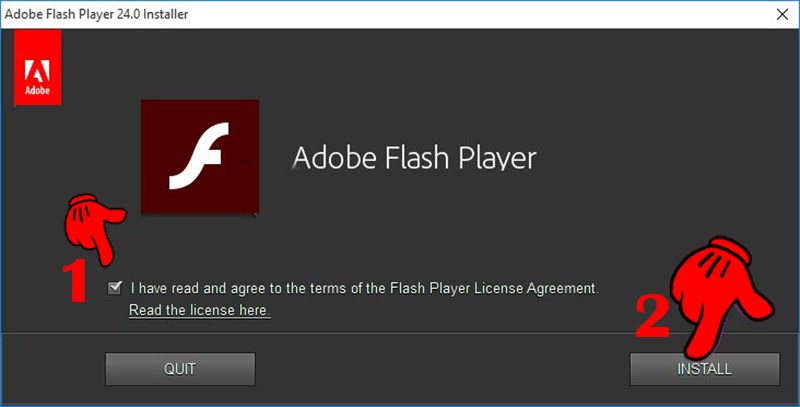800x407 pixels.
Task: Click the dark red Flash Player logo
Action: tap(200, 155)
